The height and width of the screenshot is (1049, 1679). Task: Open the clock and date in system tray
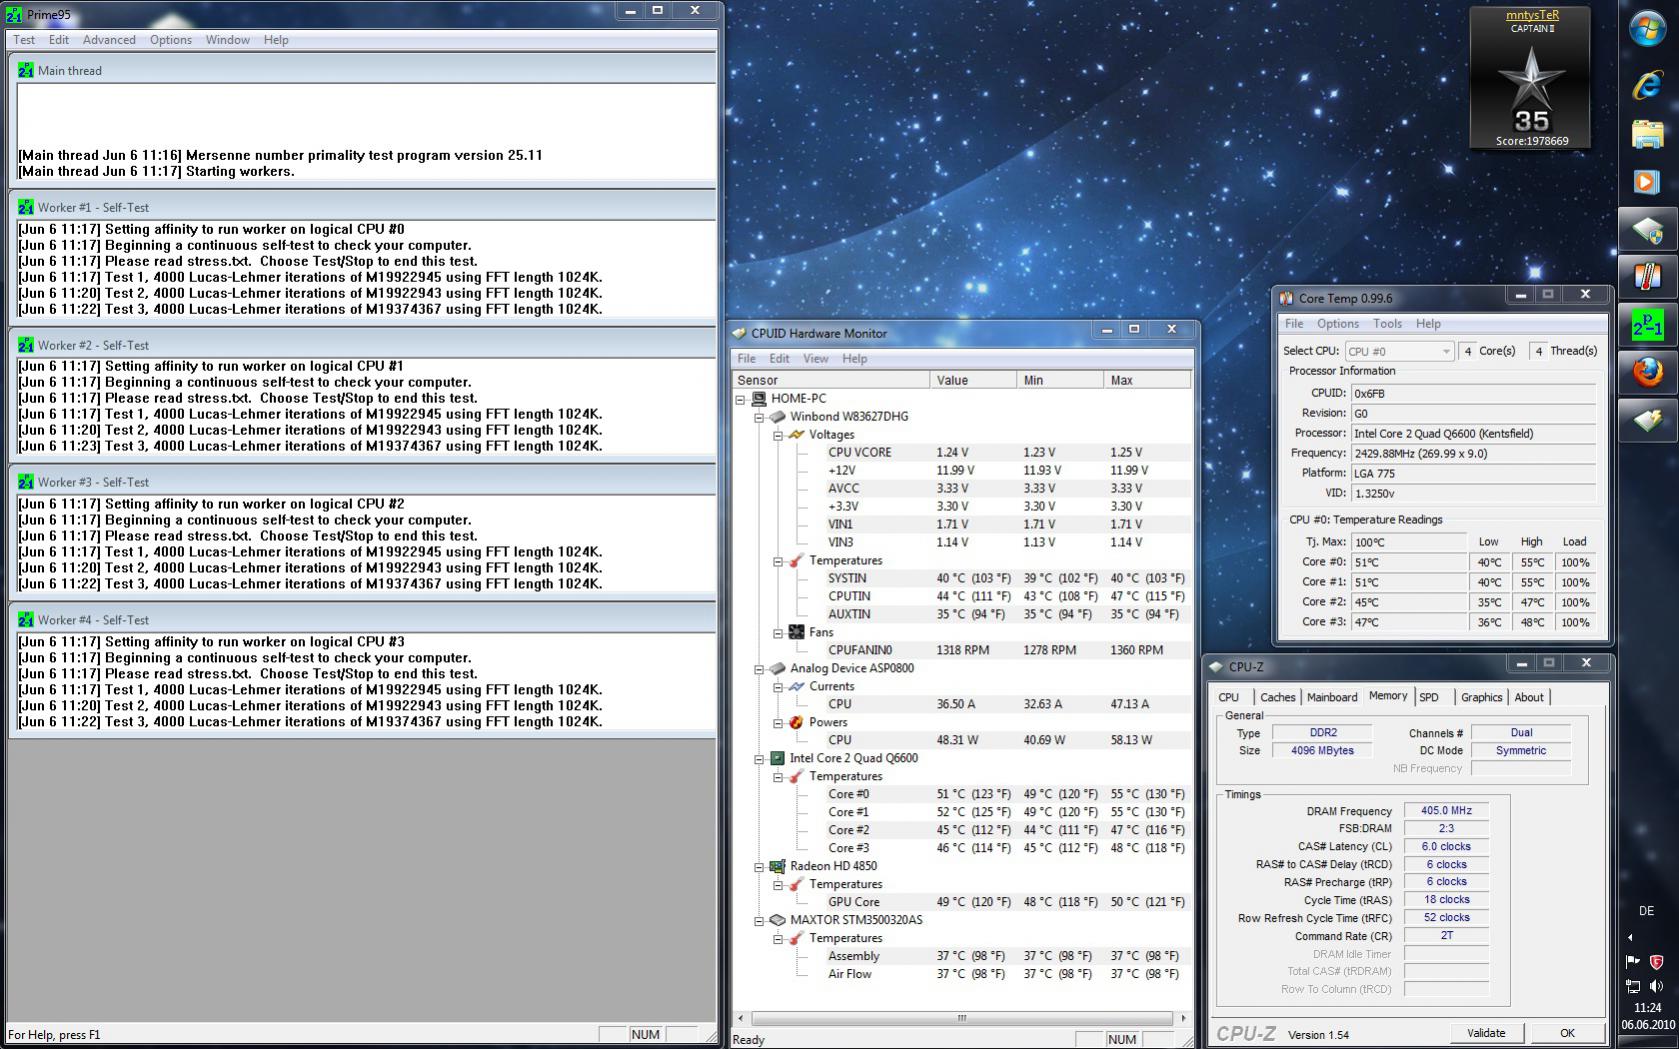pyautogui.click(x=1647, y=1016)
